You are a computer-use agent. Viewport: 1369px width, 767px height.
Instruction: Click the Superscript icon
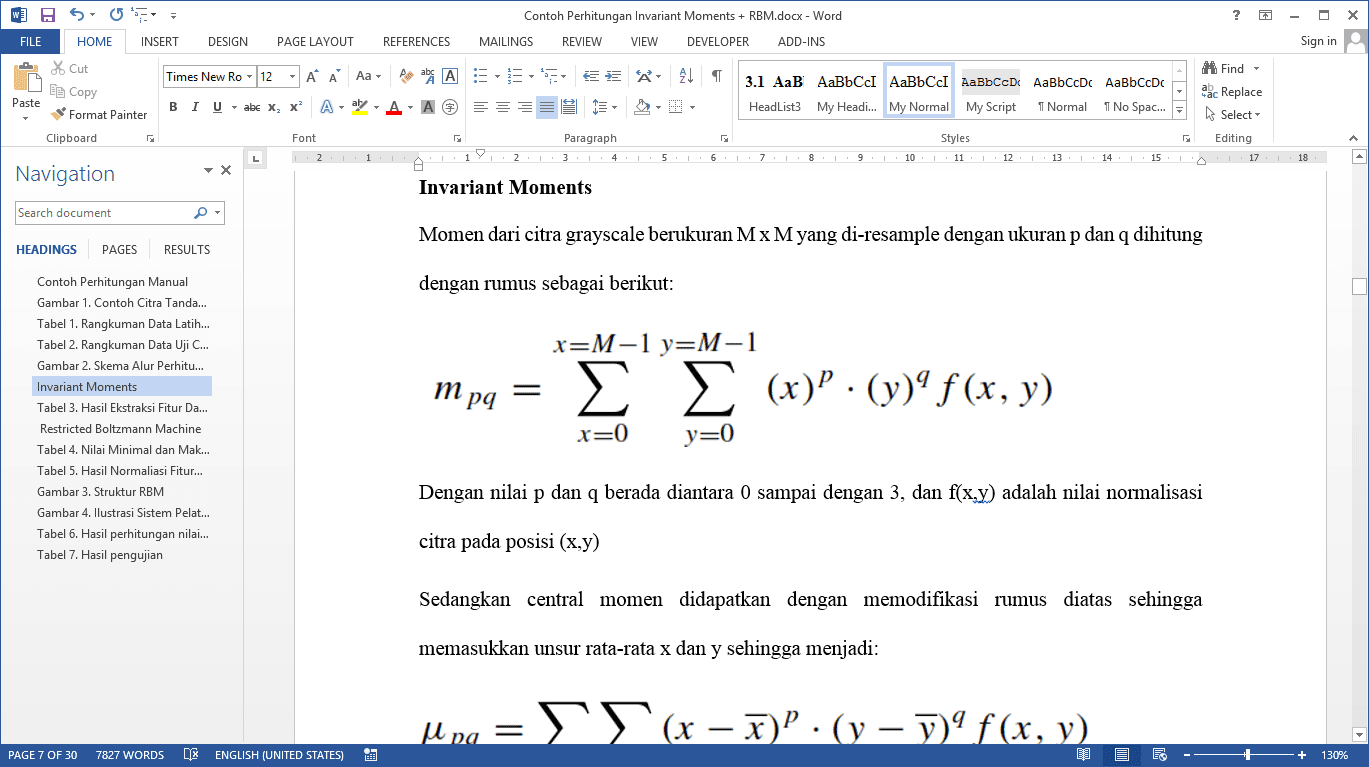pos(295,107)
